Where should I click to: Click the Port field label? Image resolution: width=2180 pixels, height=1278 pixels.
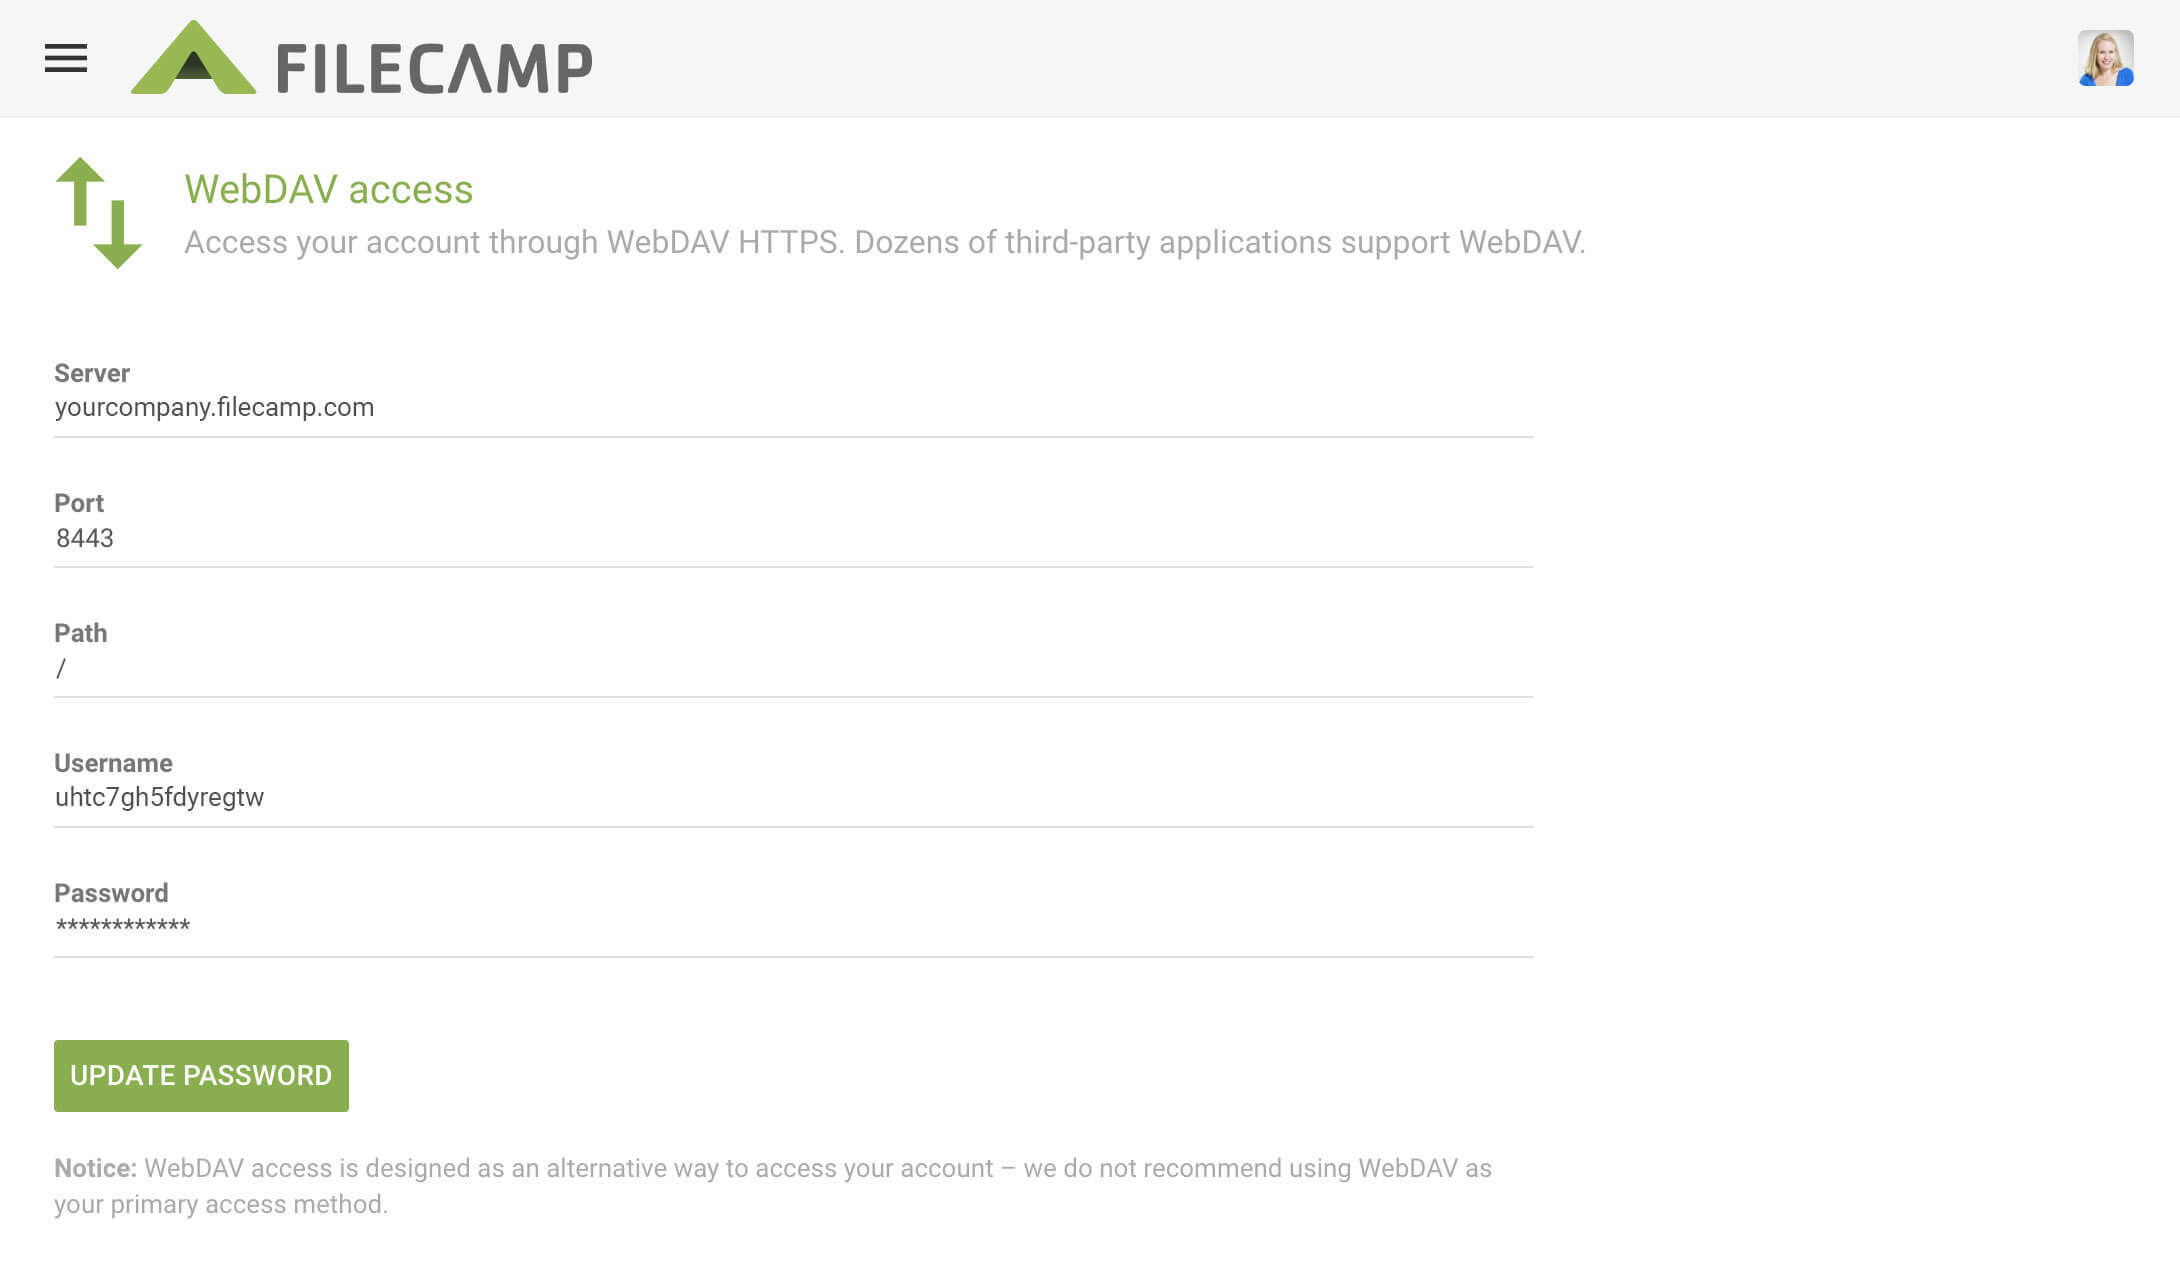tap(79, 503)
